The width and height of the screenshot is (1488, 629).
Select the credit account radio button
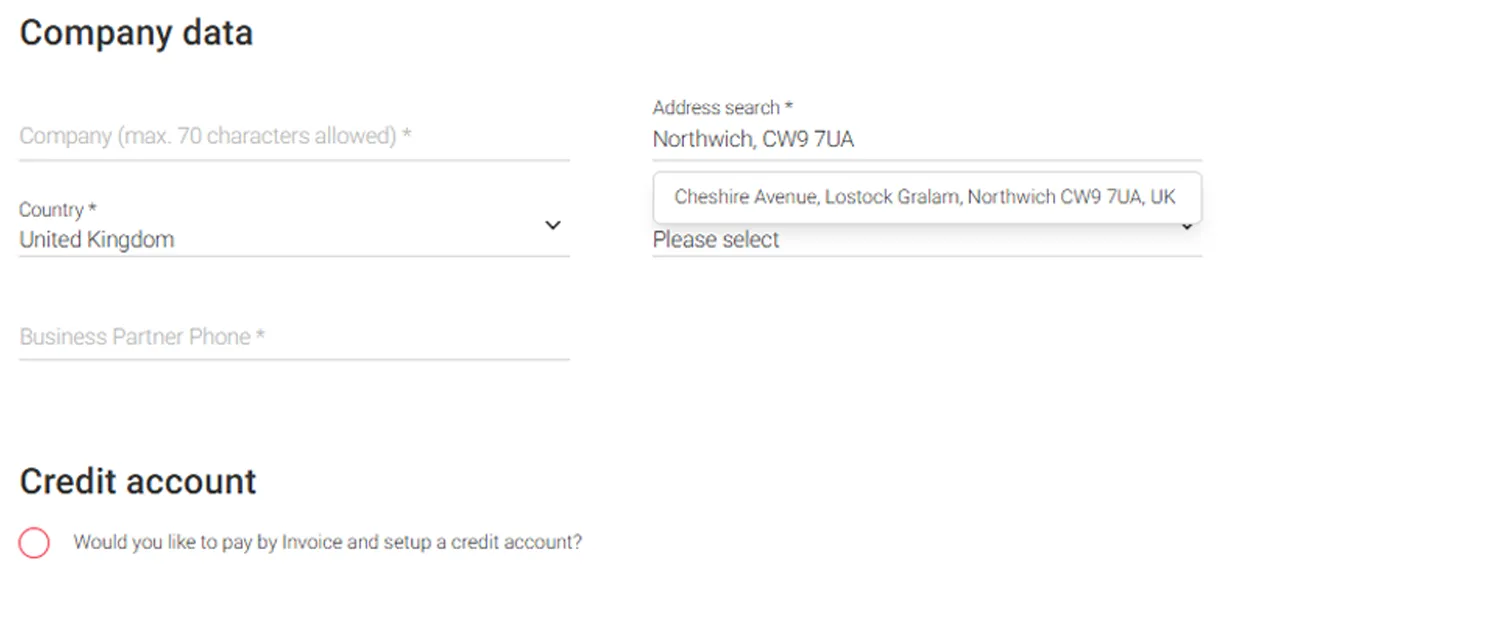point(34,543)
